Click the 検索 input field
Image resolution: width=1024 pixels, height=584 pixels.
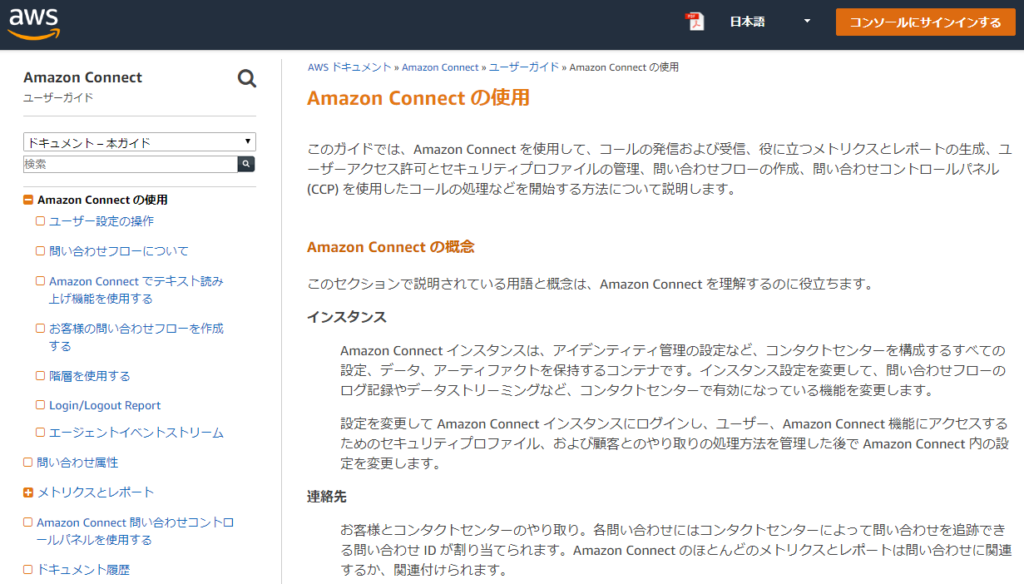pos(130,164)
